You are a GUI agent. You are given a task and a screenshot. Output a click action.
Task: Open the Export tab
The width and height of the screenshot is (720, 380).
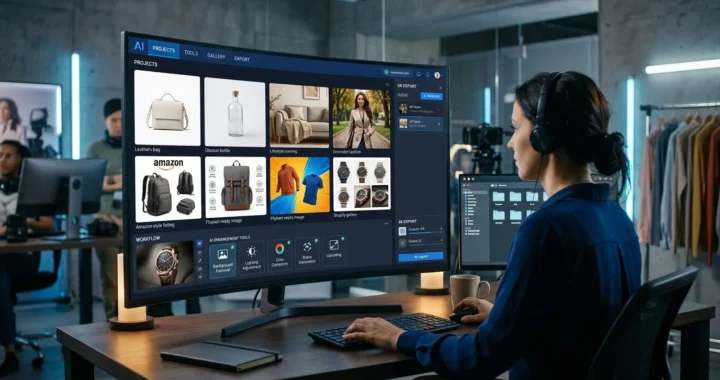[x=242, y=59]
